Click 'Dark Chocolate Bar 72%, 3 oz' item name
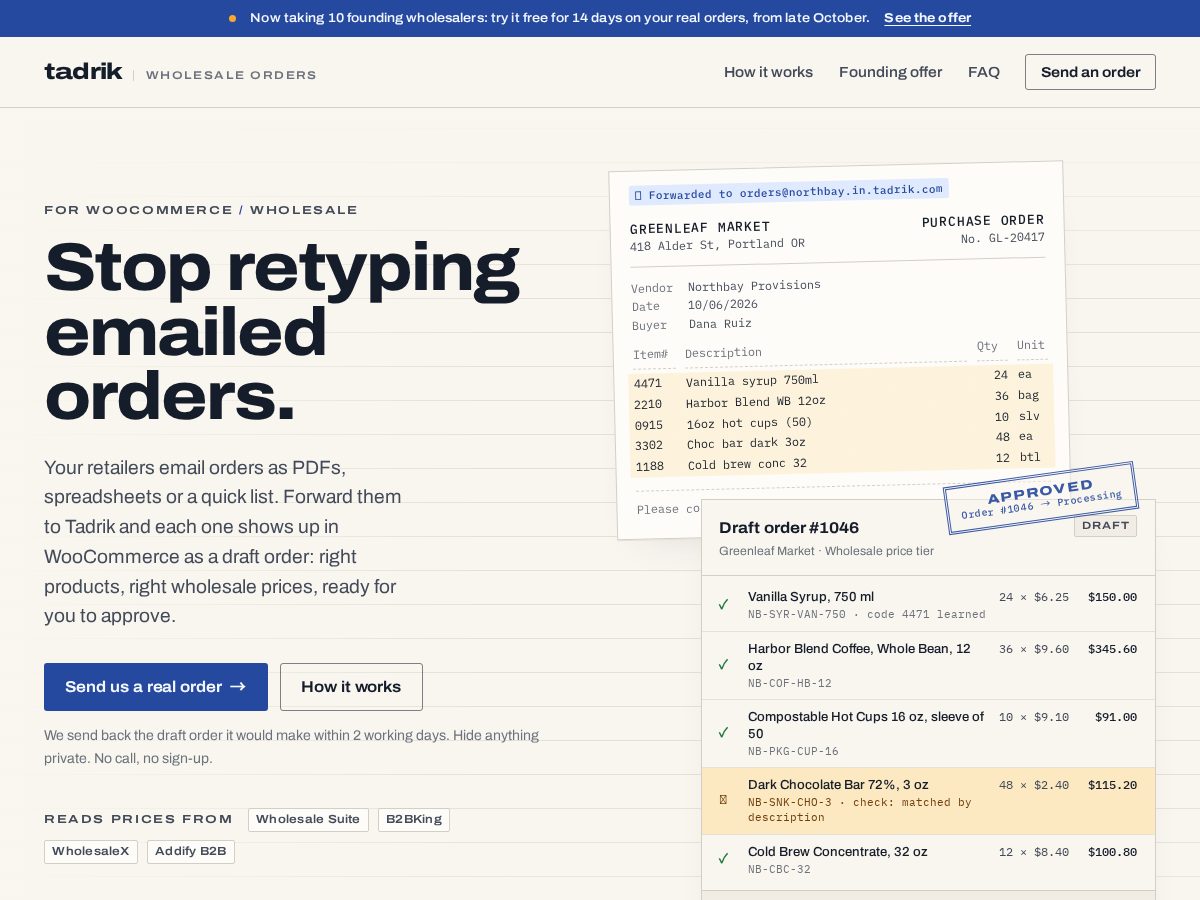 (838, 785)
